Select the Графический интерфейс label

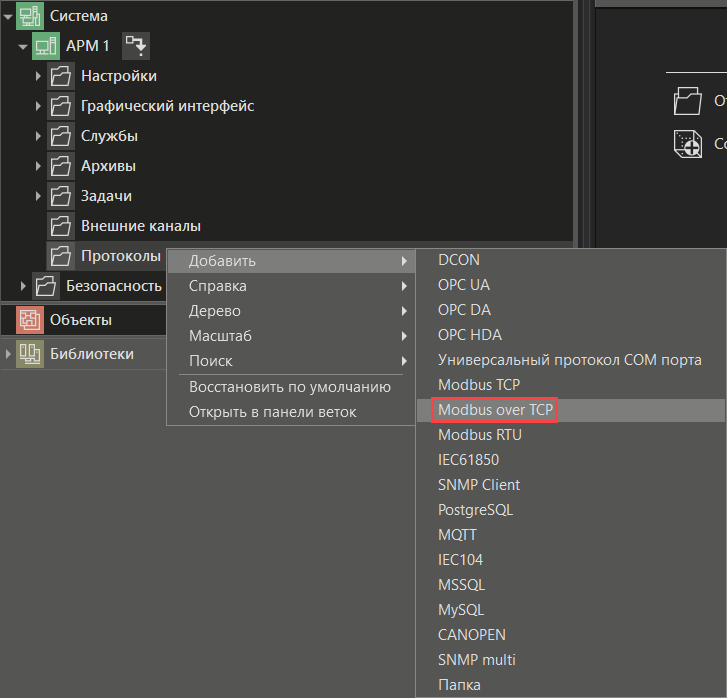[168, 106]
